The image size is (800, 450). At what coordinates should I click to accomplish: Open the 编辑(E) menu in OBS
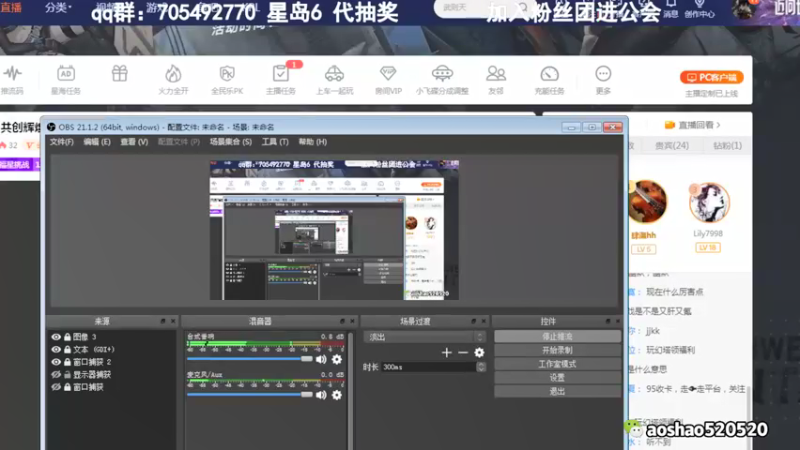tap(97, 142)
